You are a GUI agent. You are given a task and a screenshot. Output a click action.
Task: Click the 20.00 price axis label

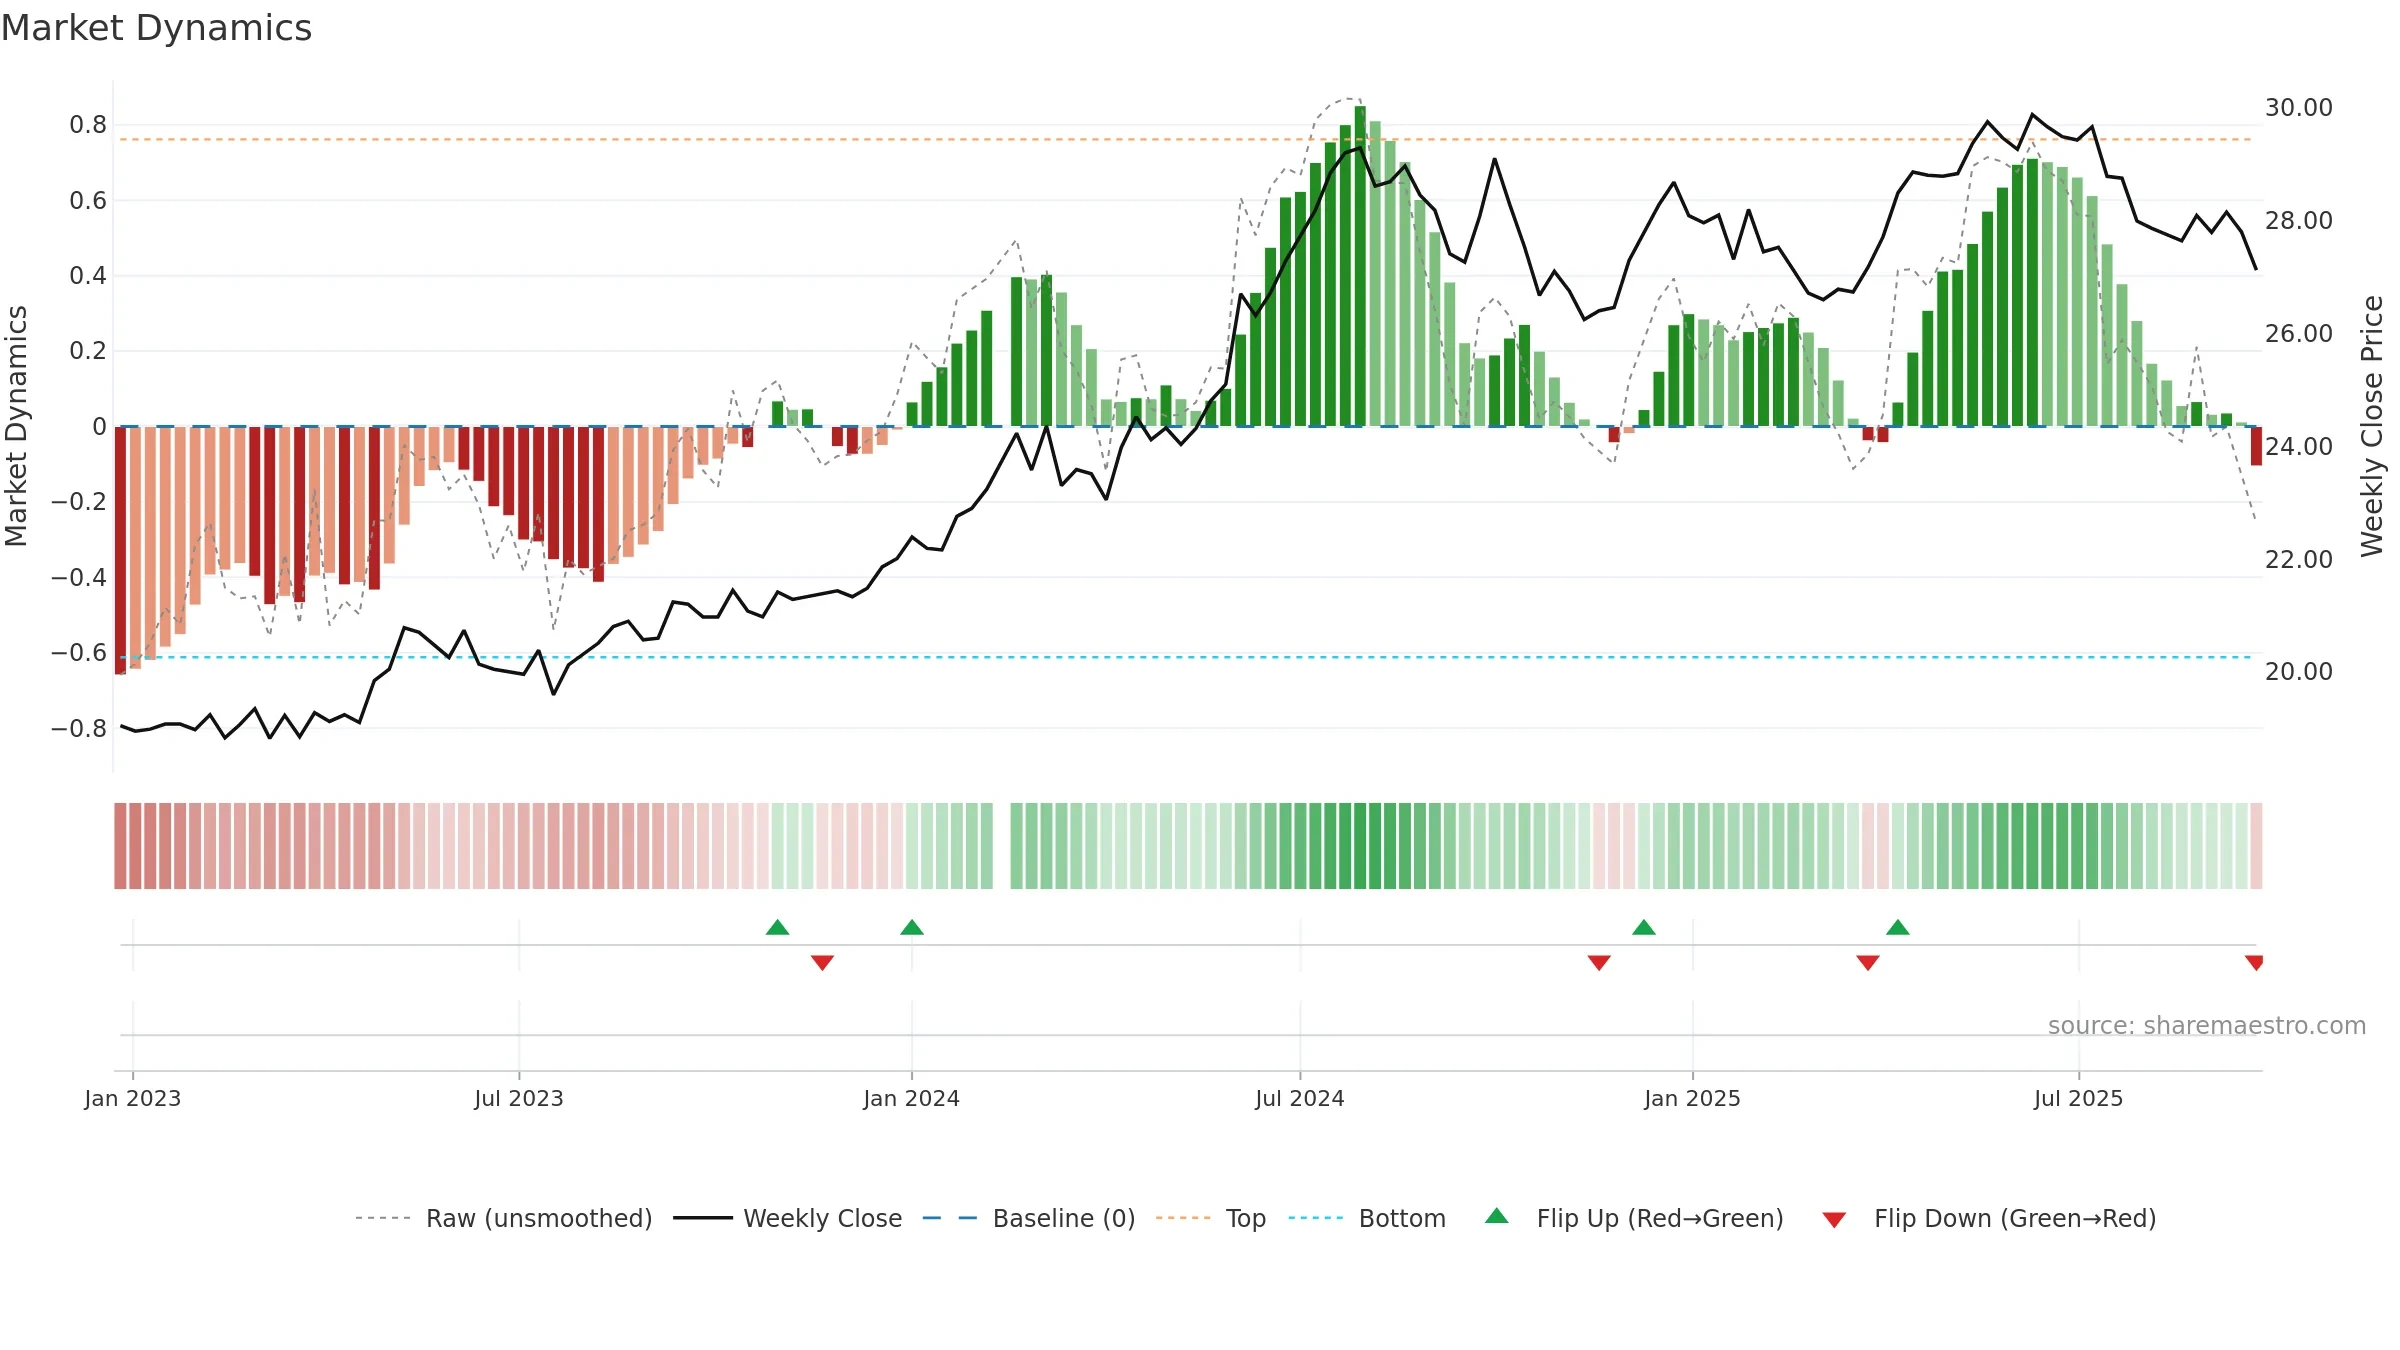(x=2299, y=671)
